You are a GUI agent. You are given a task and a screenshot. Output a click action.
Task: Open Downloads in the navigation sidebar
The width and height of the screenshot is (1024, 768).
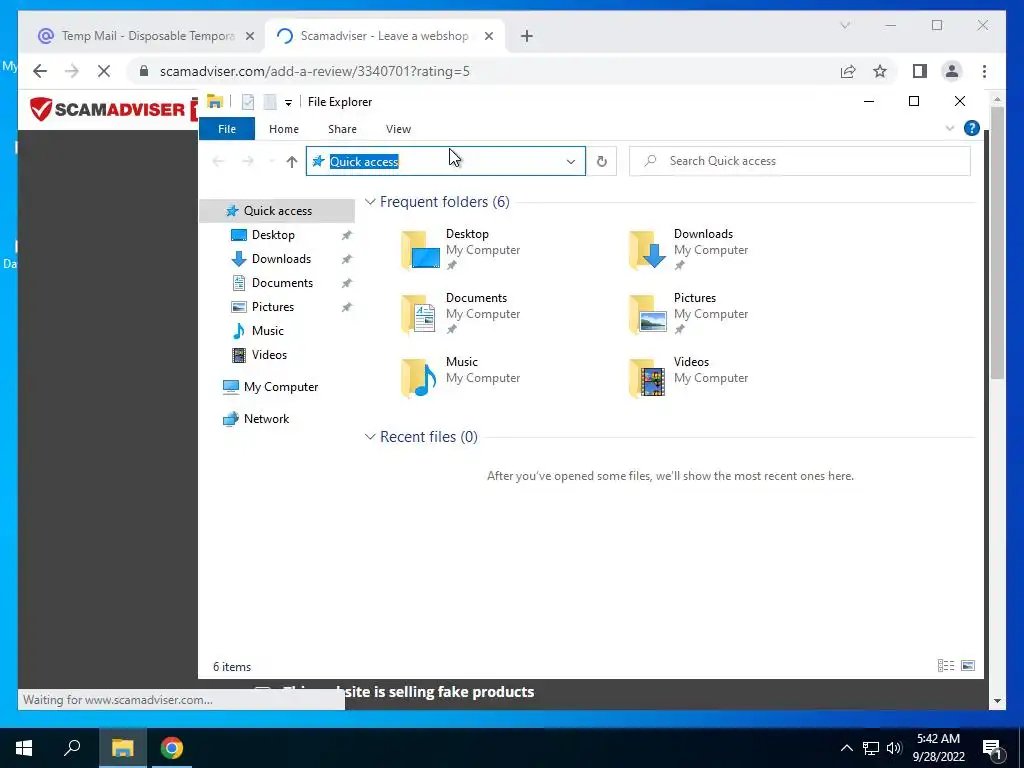click(281, 259)
